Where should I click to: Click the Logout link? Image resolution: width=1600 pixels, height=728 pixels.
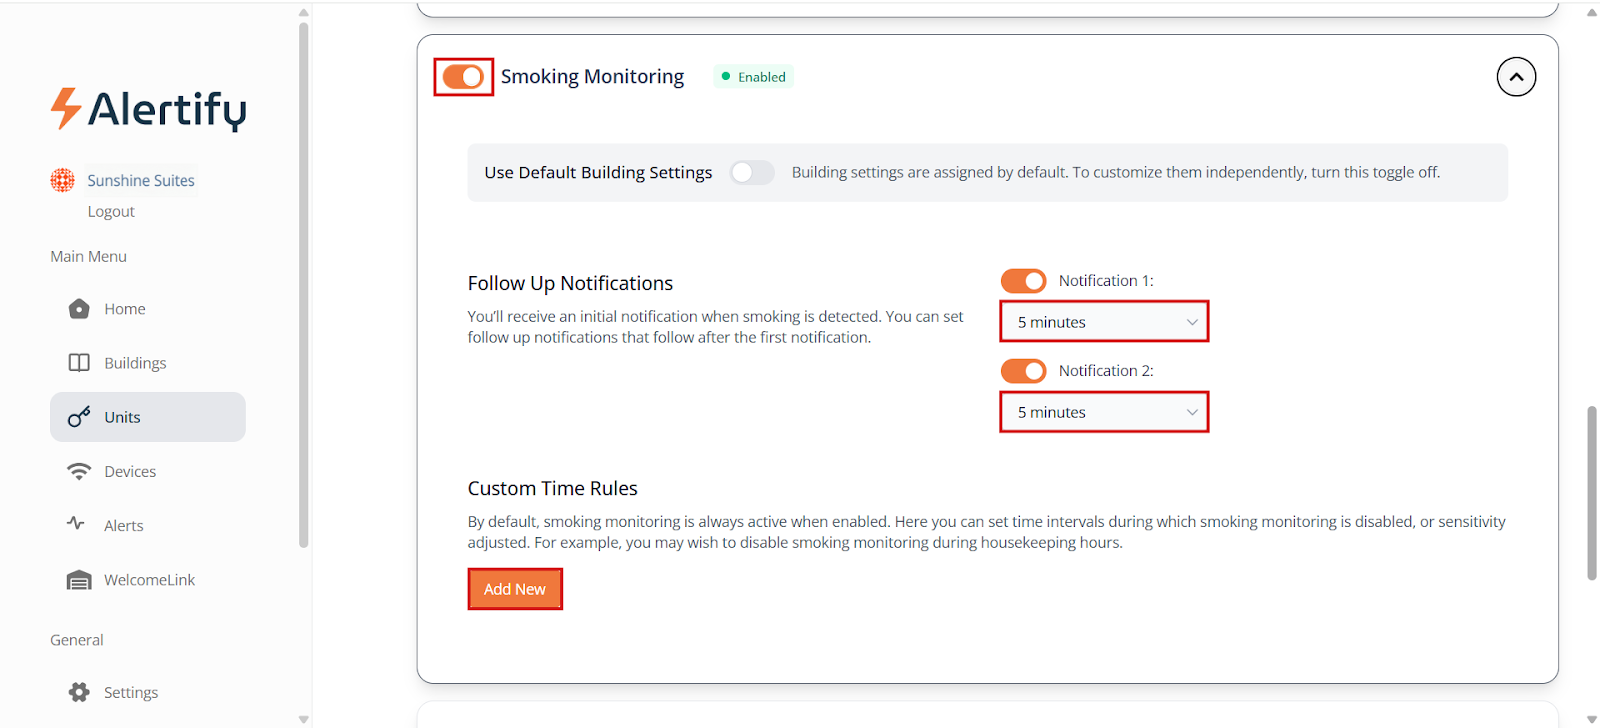pyautogui.click(x=111, y=212)
